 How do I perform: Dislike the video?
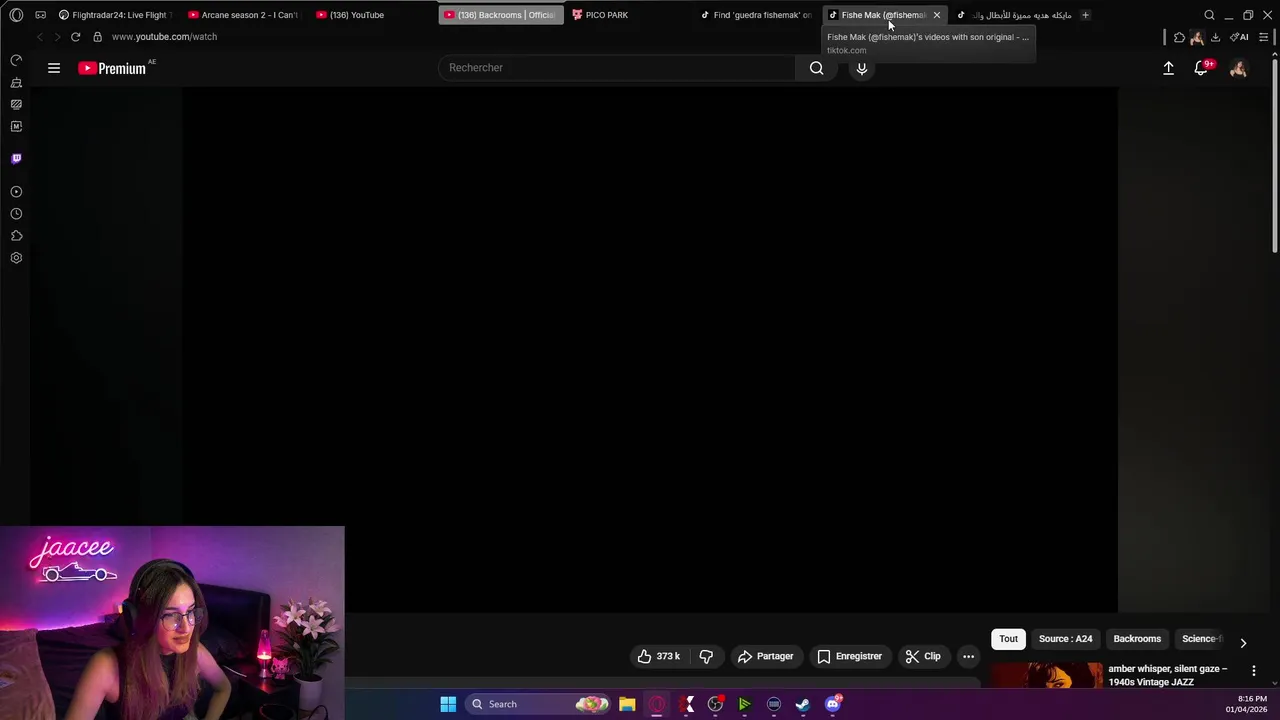706,656
